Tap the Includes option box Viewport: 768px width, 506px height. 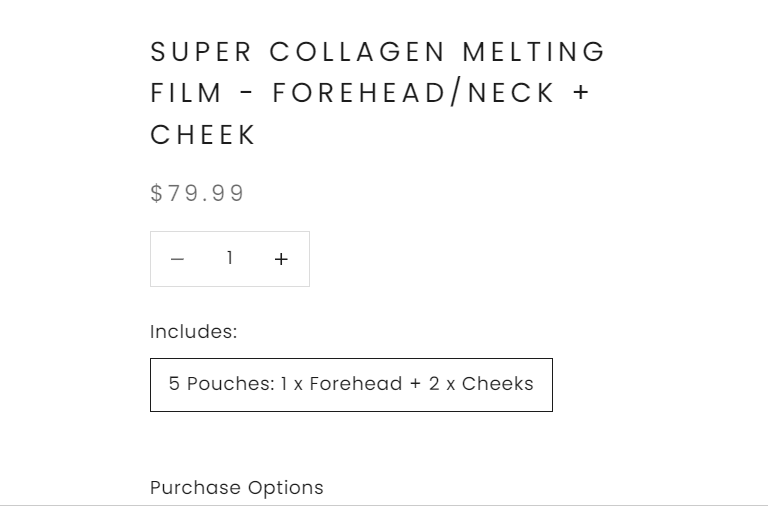pyautogui.click(x=351, y=385)
